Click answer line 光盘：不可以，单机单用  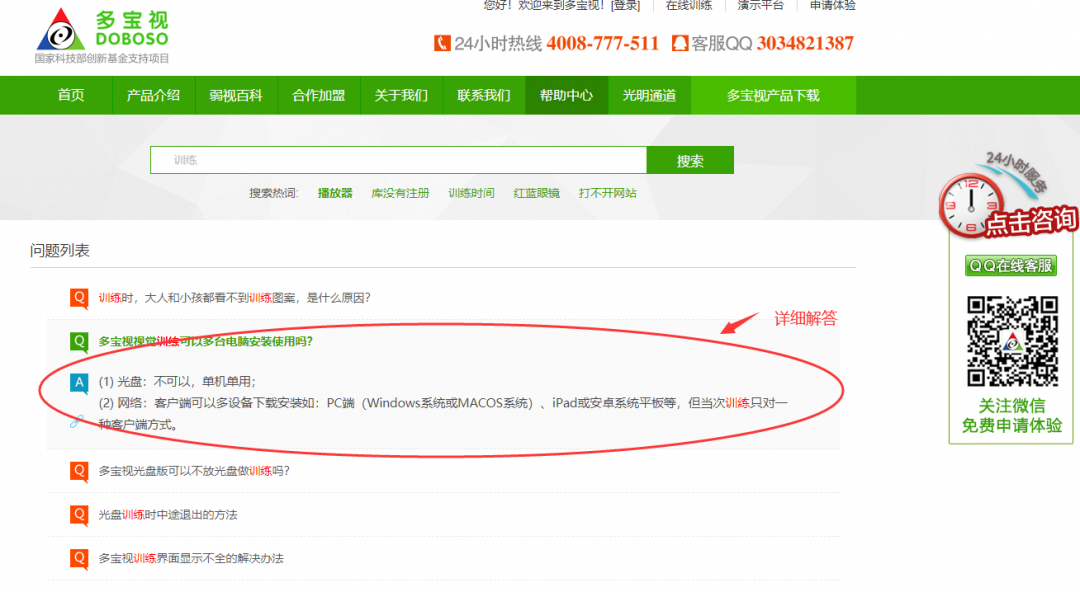point(177,382)
